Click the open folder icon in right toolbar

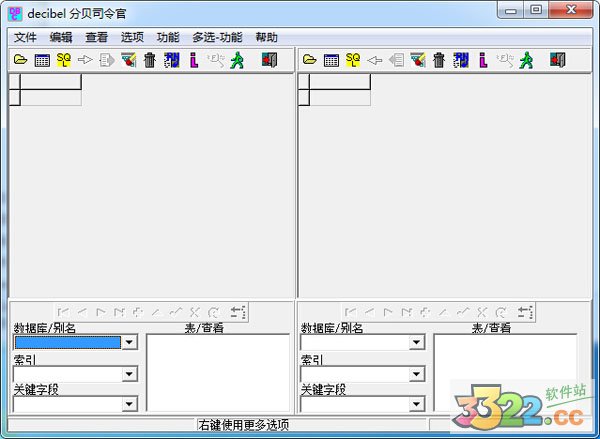pyautogui.click(x=310, y=60)
